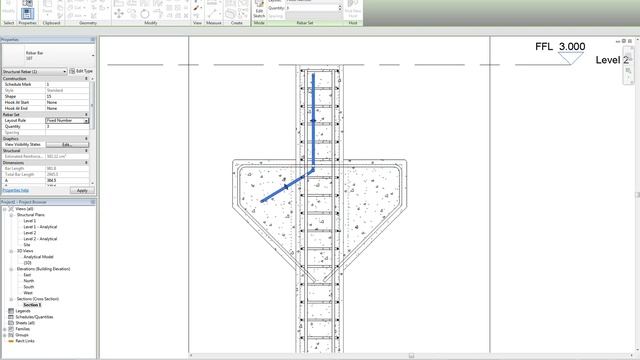Open Level 1 - Analytical view
The image size is (640, 360).
pos(40,227)
